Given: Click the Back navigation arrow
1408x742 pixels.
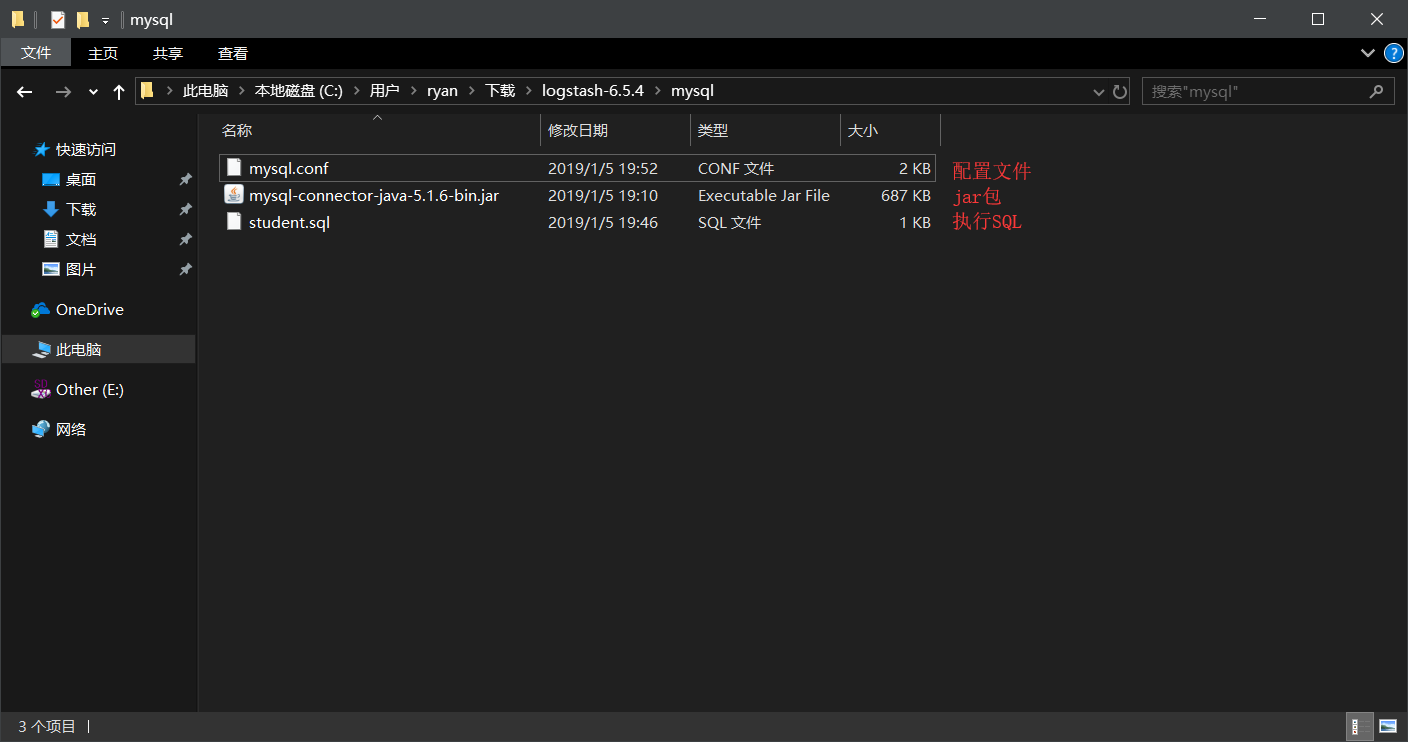Looking at the screenshot, I should [25, 91].
